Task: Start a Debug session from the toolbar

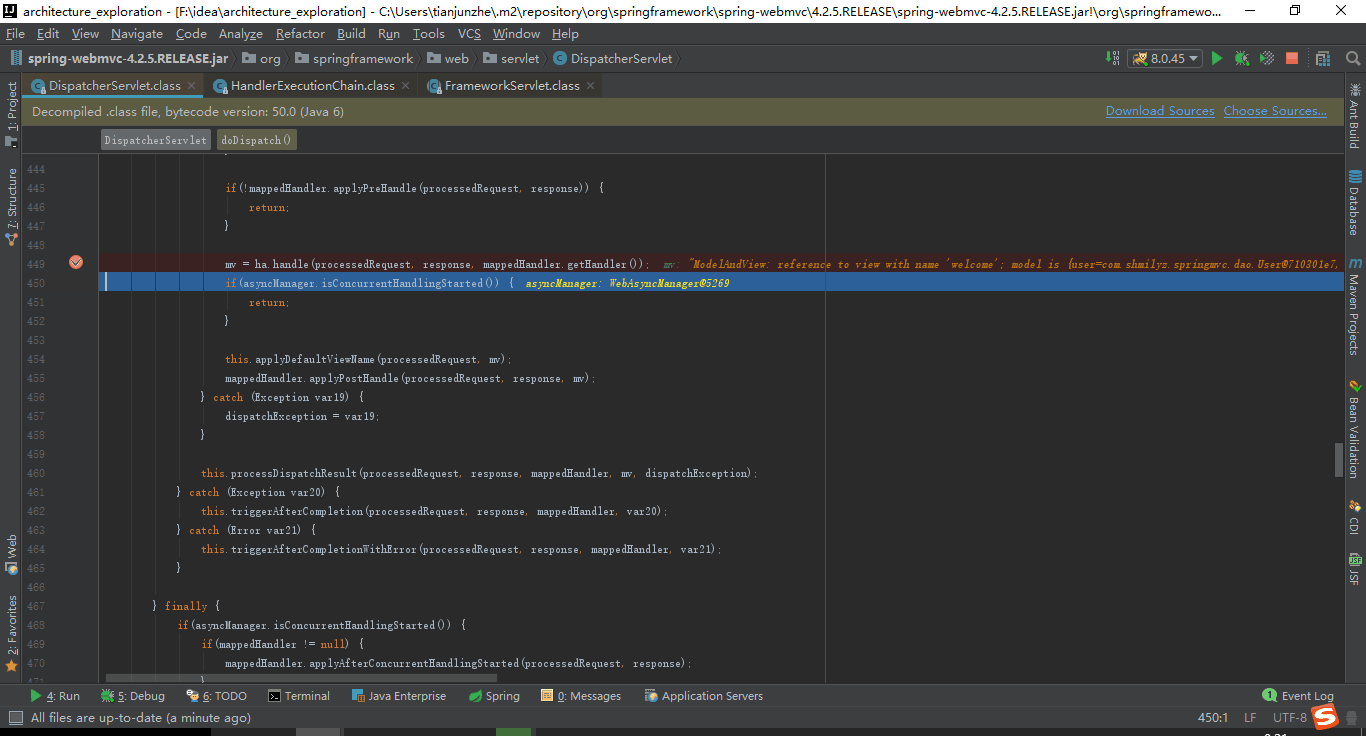Action: pos(1241,58)
